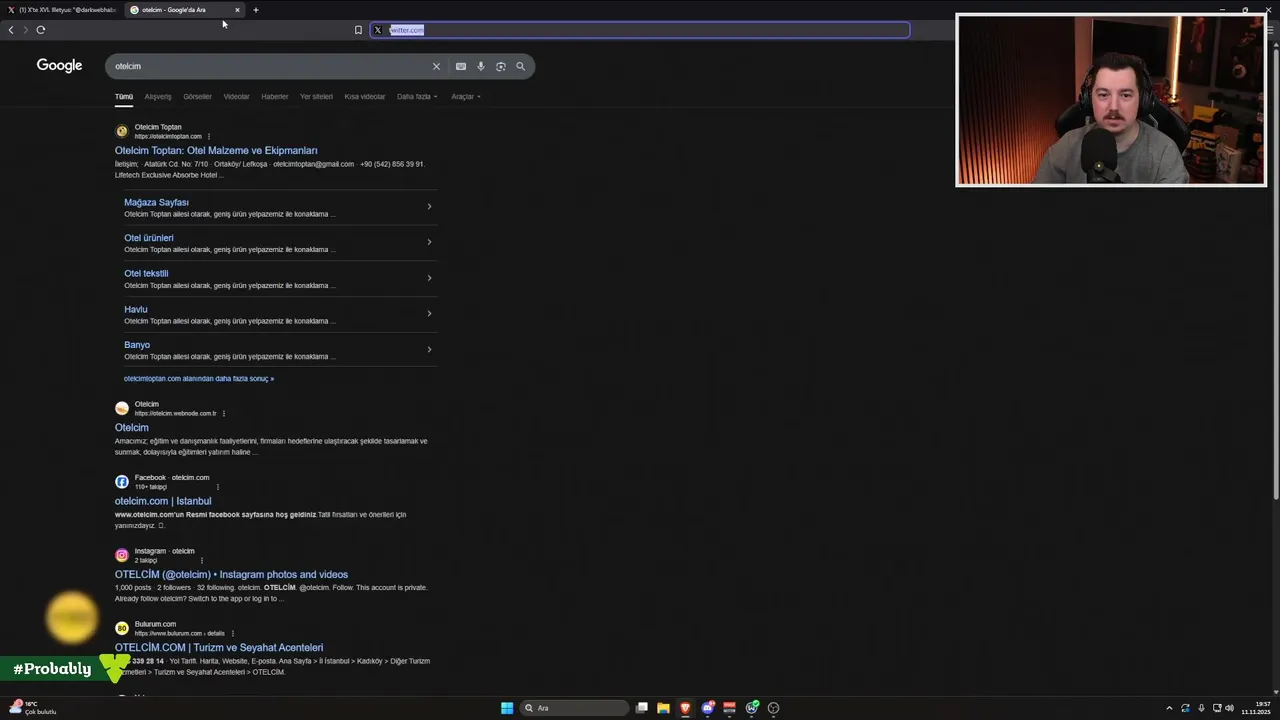The height and width of the screenshot is (720, 1280).
Task: Switch to the X browser tab
Action: tap(64, 10)
